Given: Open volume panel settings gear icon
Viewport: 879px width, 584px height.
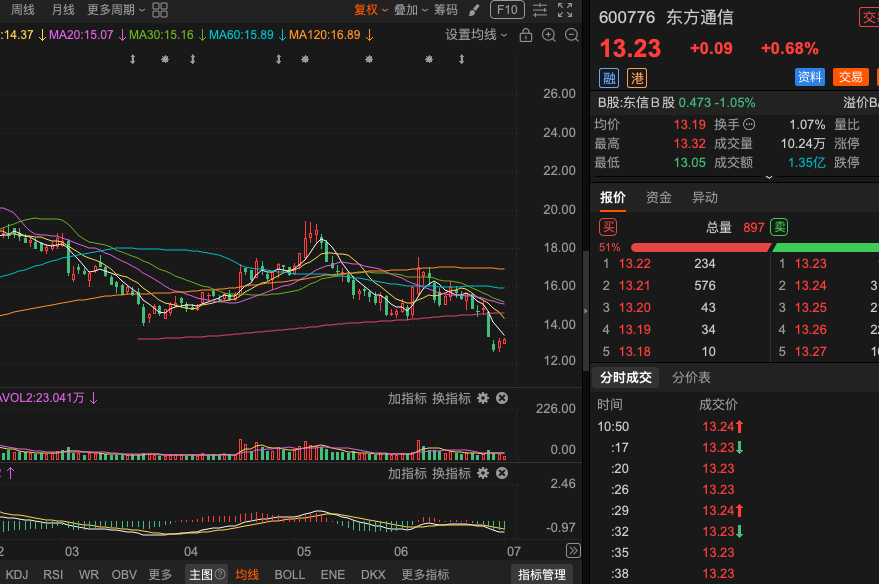Looking at the screenshot, I should coord(483,398).
